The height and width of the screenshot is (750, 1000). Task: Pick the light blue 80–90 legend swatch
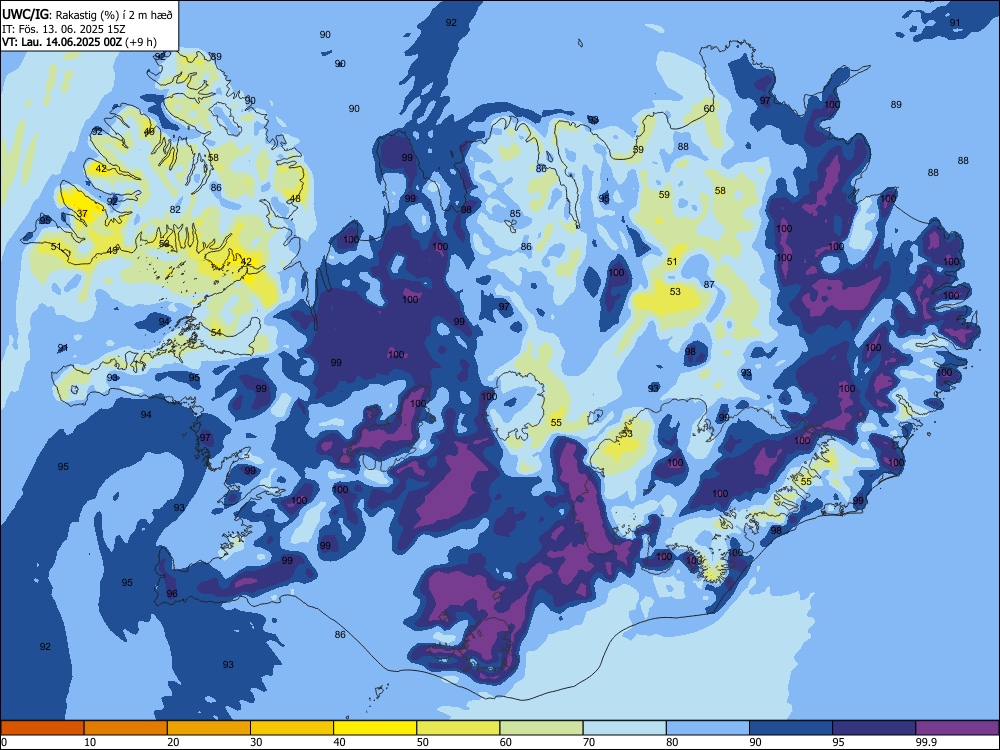707,727
